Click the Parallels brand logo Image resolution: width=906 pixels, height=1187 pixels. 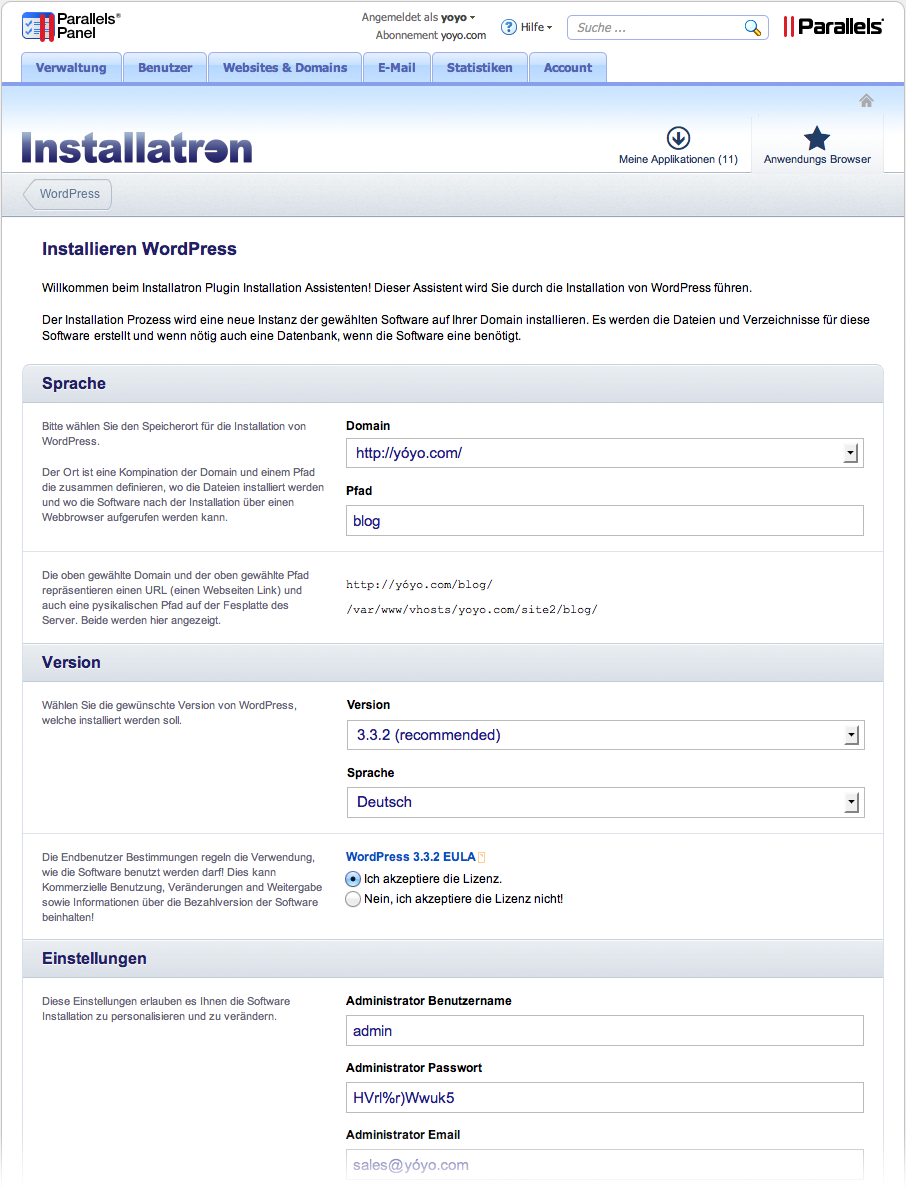pyautogui.click(x=833, y=27)
